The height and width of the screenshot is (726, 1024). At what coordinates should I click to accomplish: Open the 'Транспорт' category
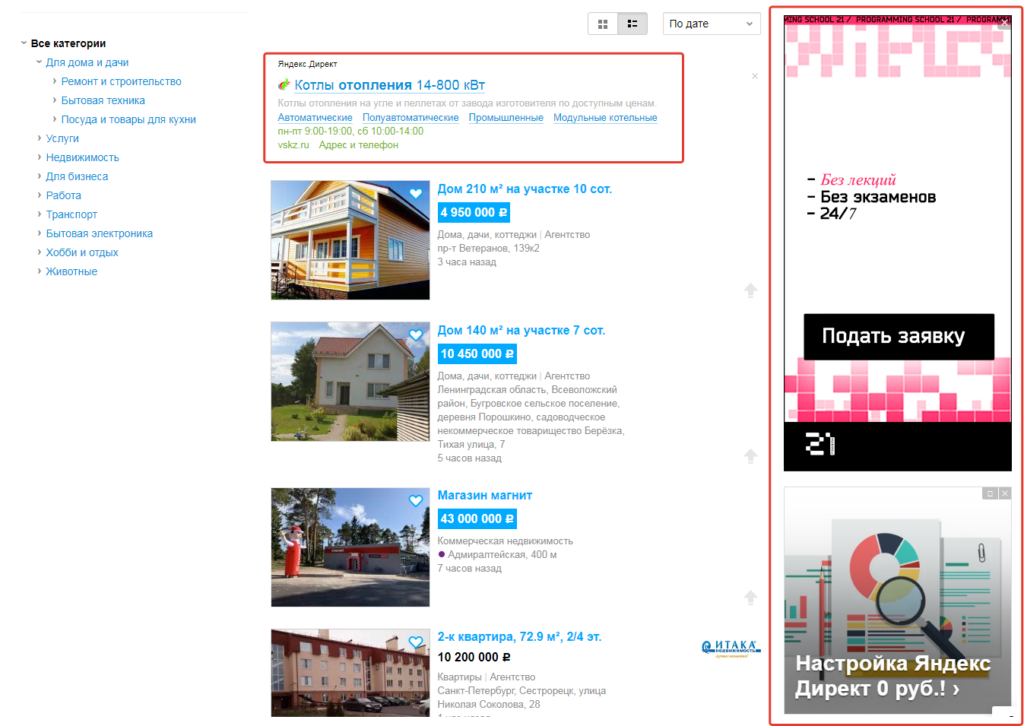(71, 214)
